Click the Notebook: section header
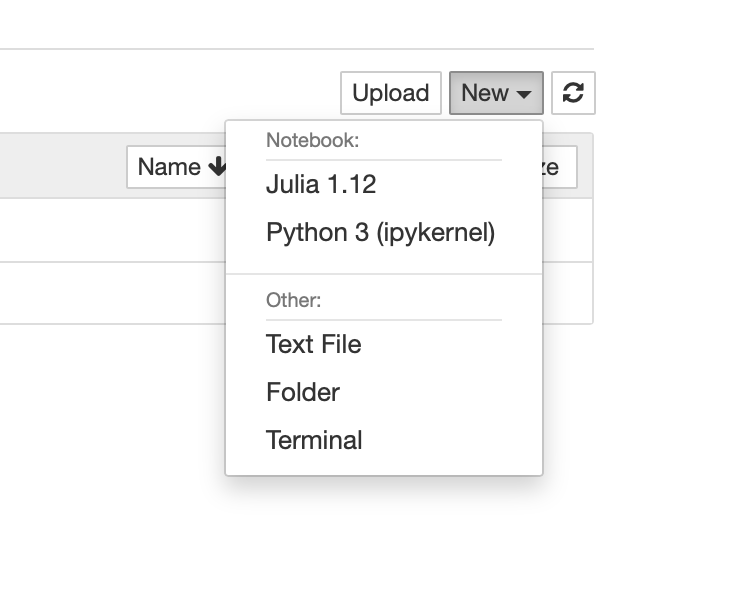 click(x=312, y=140)
